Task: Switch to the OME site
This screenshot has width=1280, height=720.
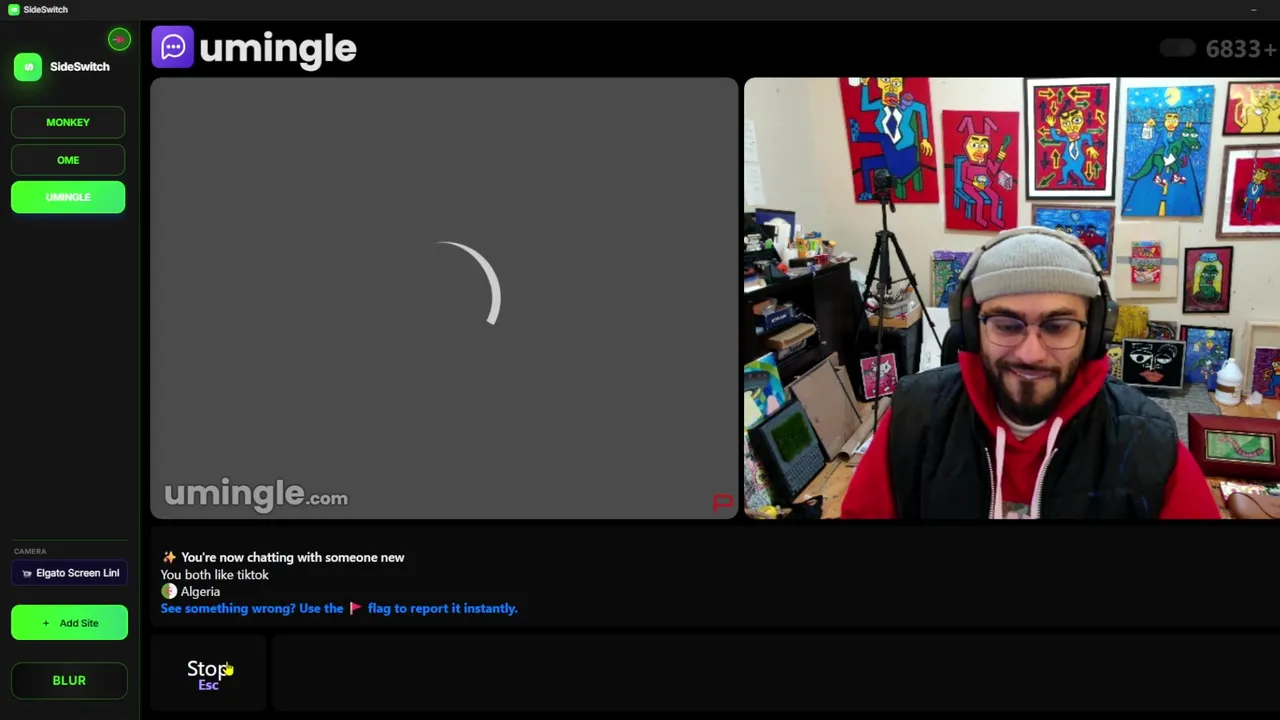Action: pos(68,160)
